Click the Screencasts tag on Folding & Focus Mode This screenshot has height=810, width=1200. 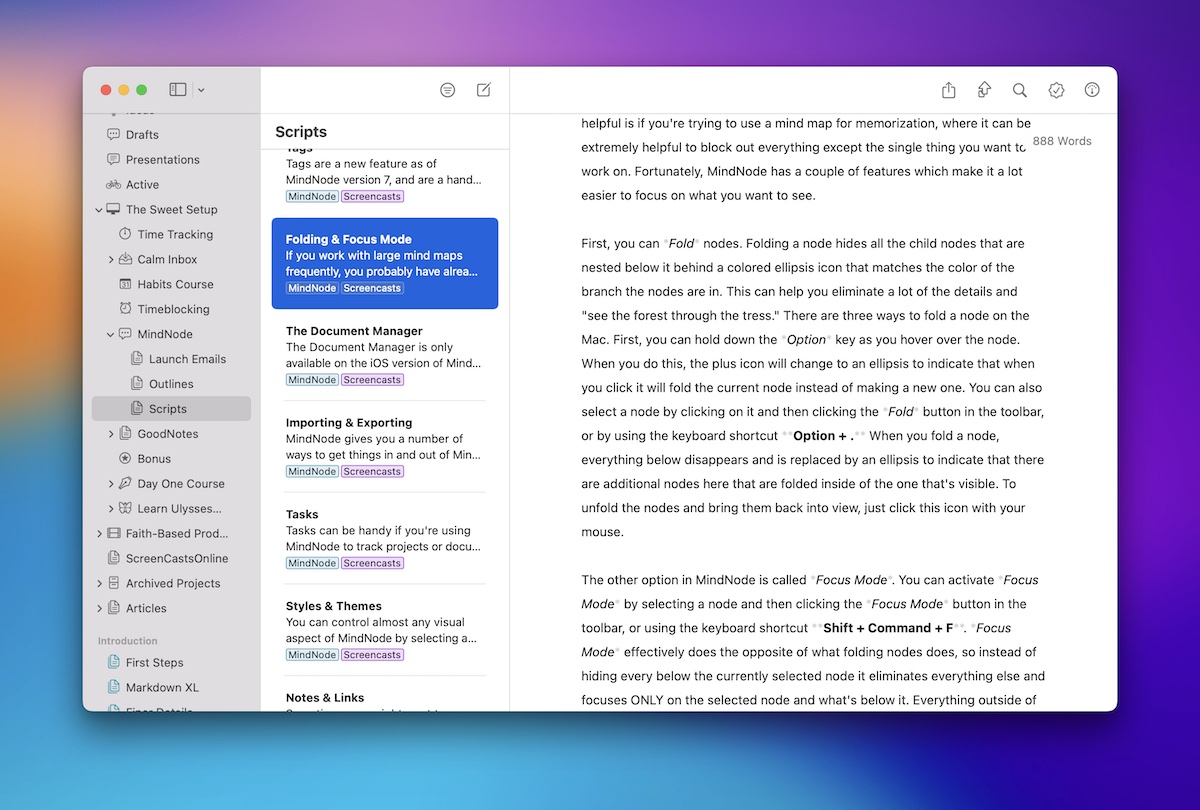pos(372,288)
